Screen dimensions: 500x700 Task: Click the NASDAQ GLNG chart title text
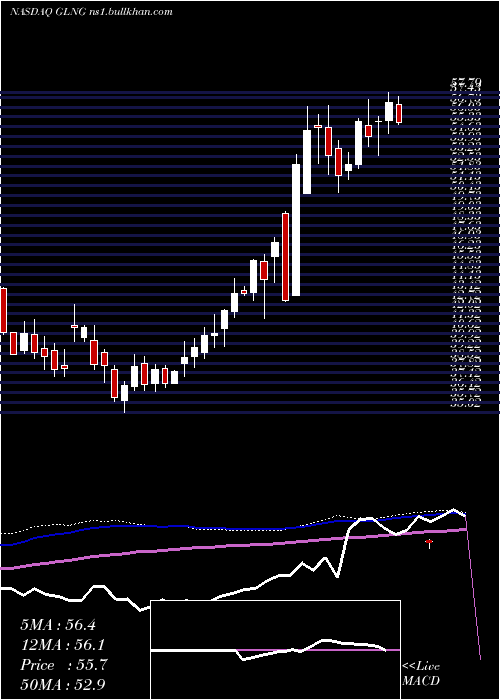[x=91, y=12]
